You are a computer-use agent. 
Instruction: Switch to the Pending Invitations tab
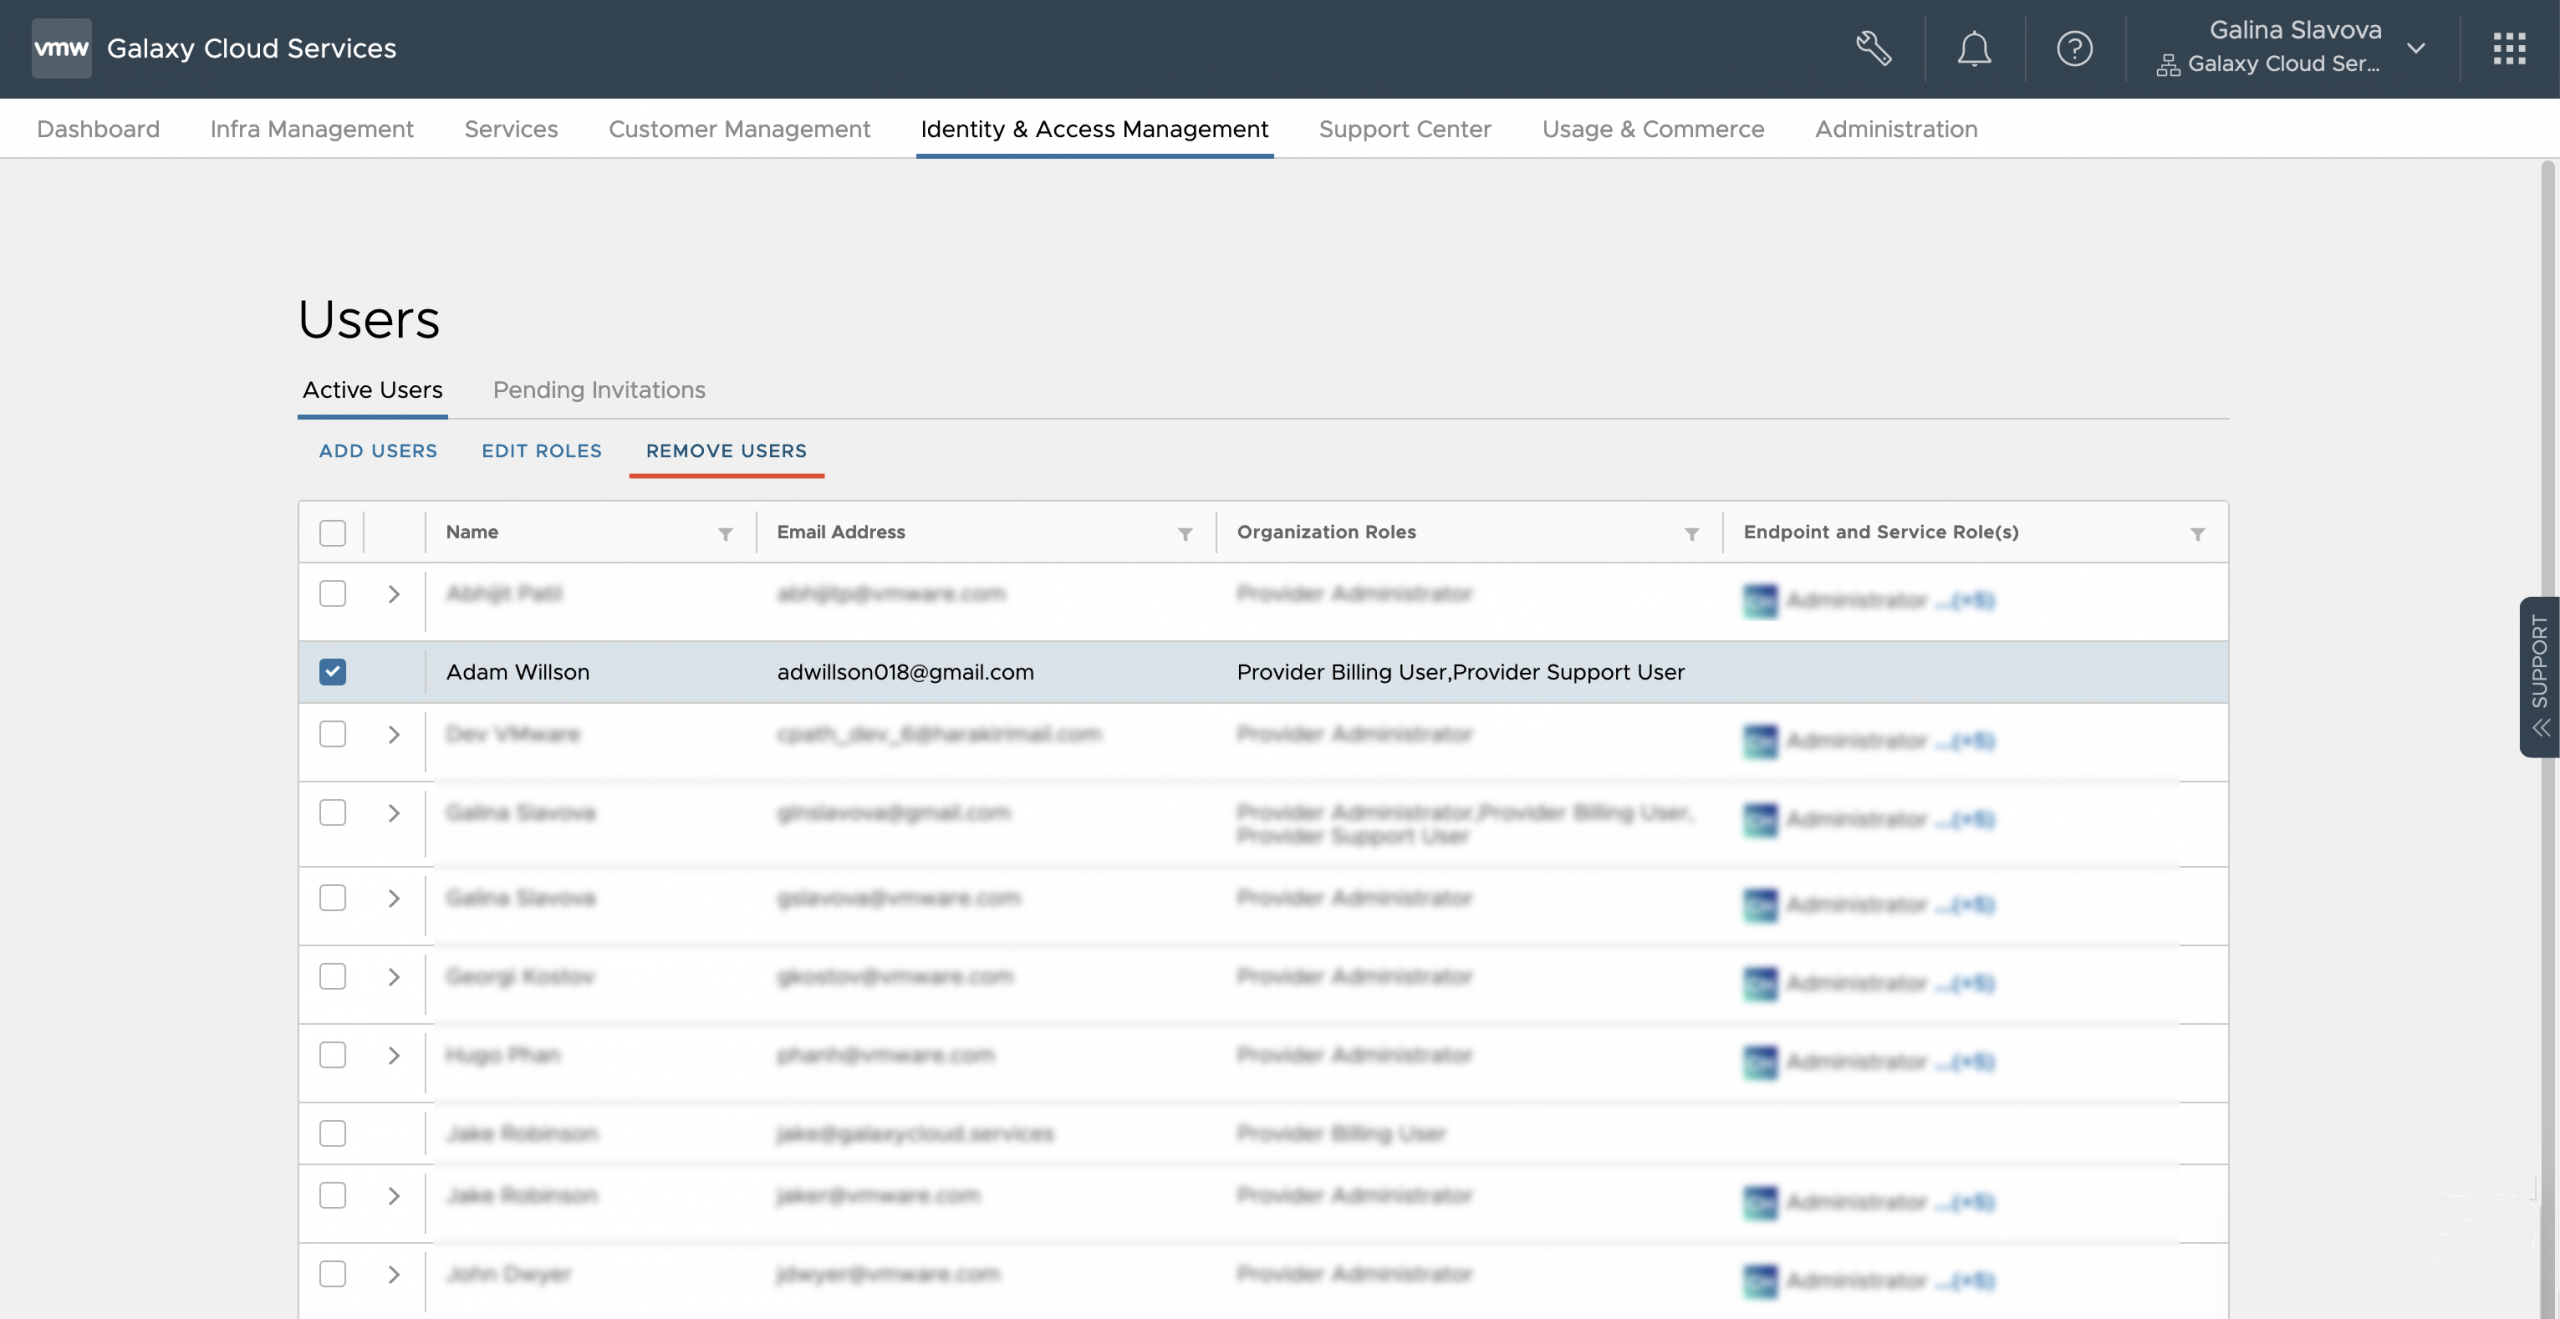click(x=598, y=390)
